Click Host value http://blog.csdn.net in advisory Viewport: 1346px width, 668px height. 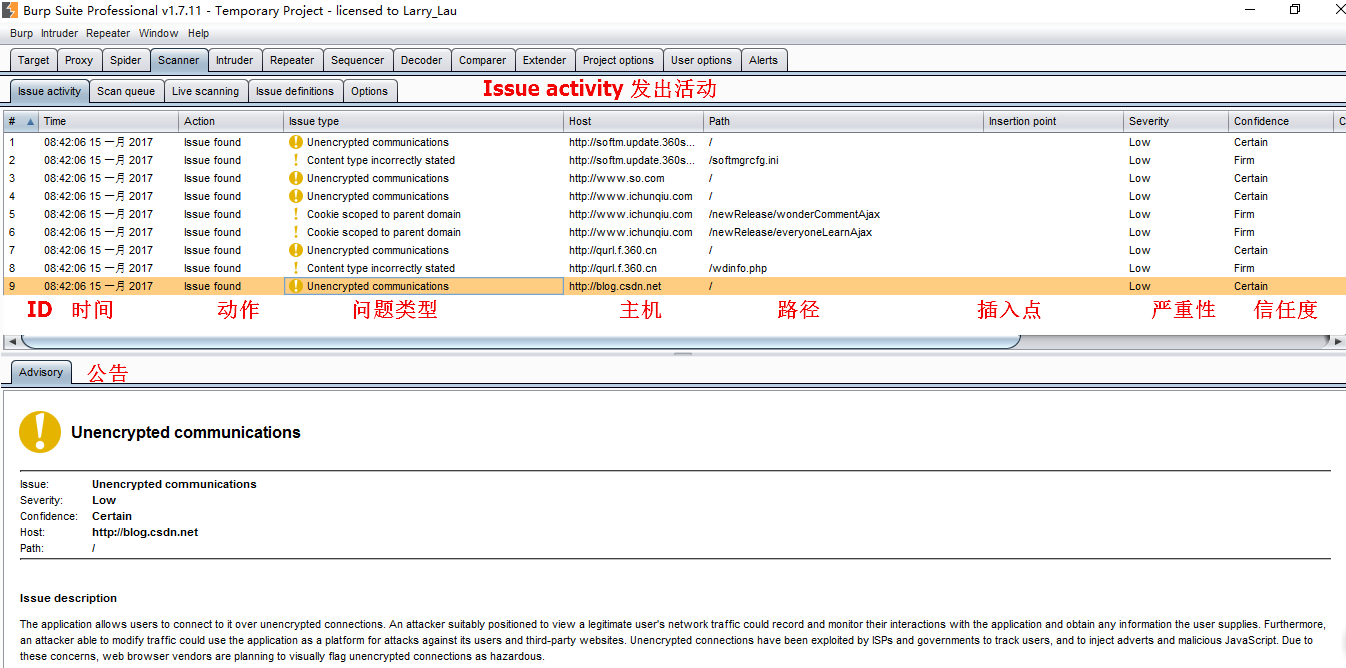(x=145, y=532)
